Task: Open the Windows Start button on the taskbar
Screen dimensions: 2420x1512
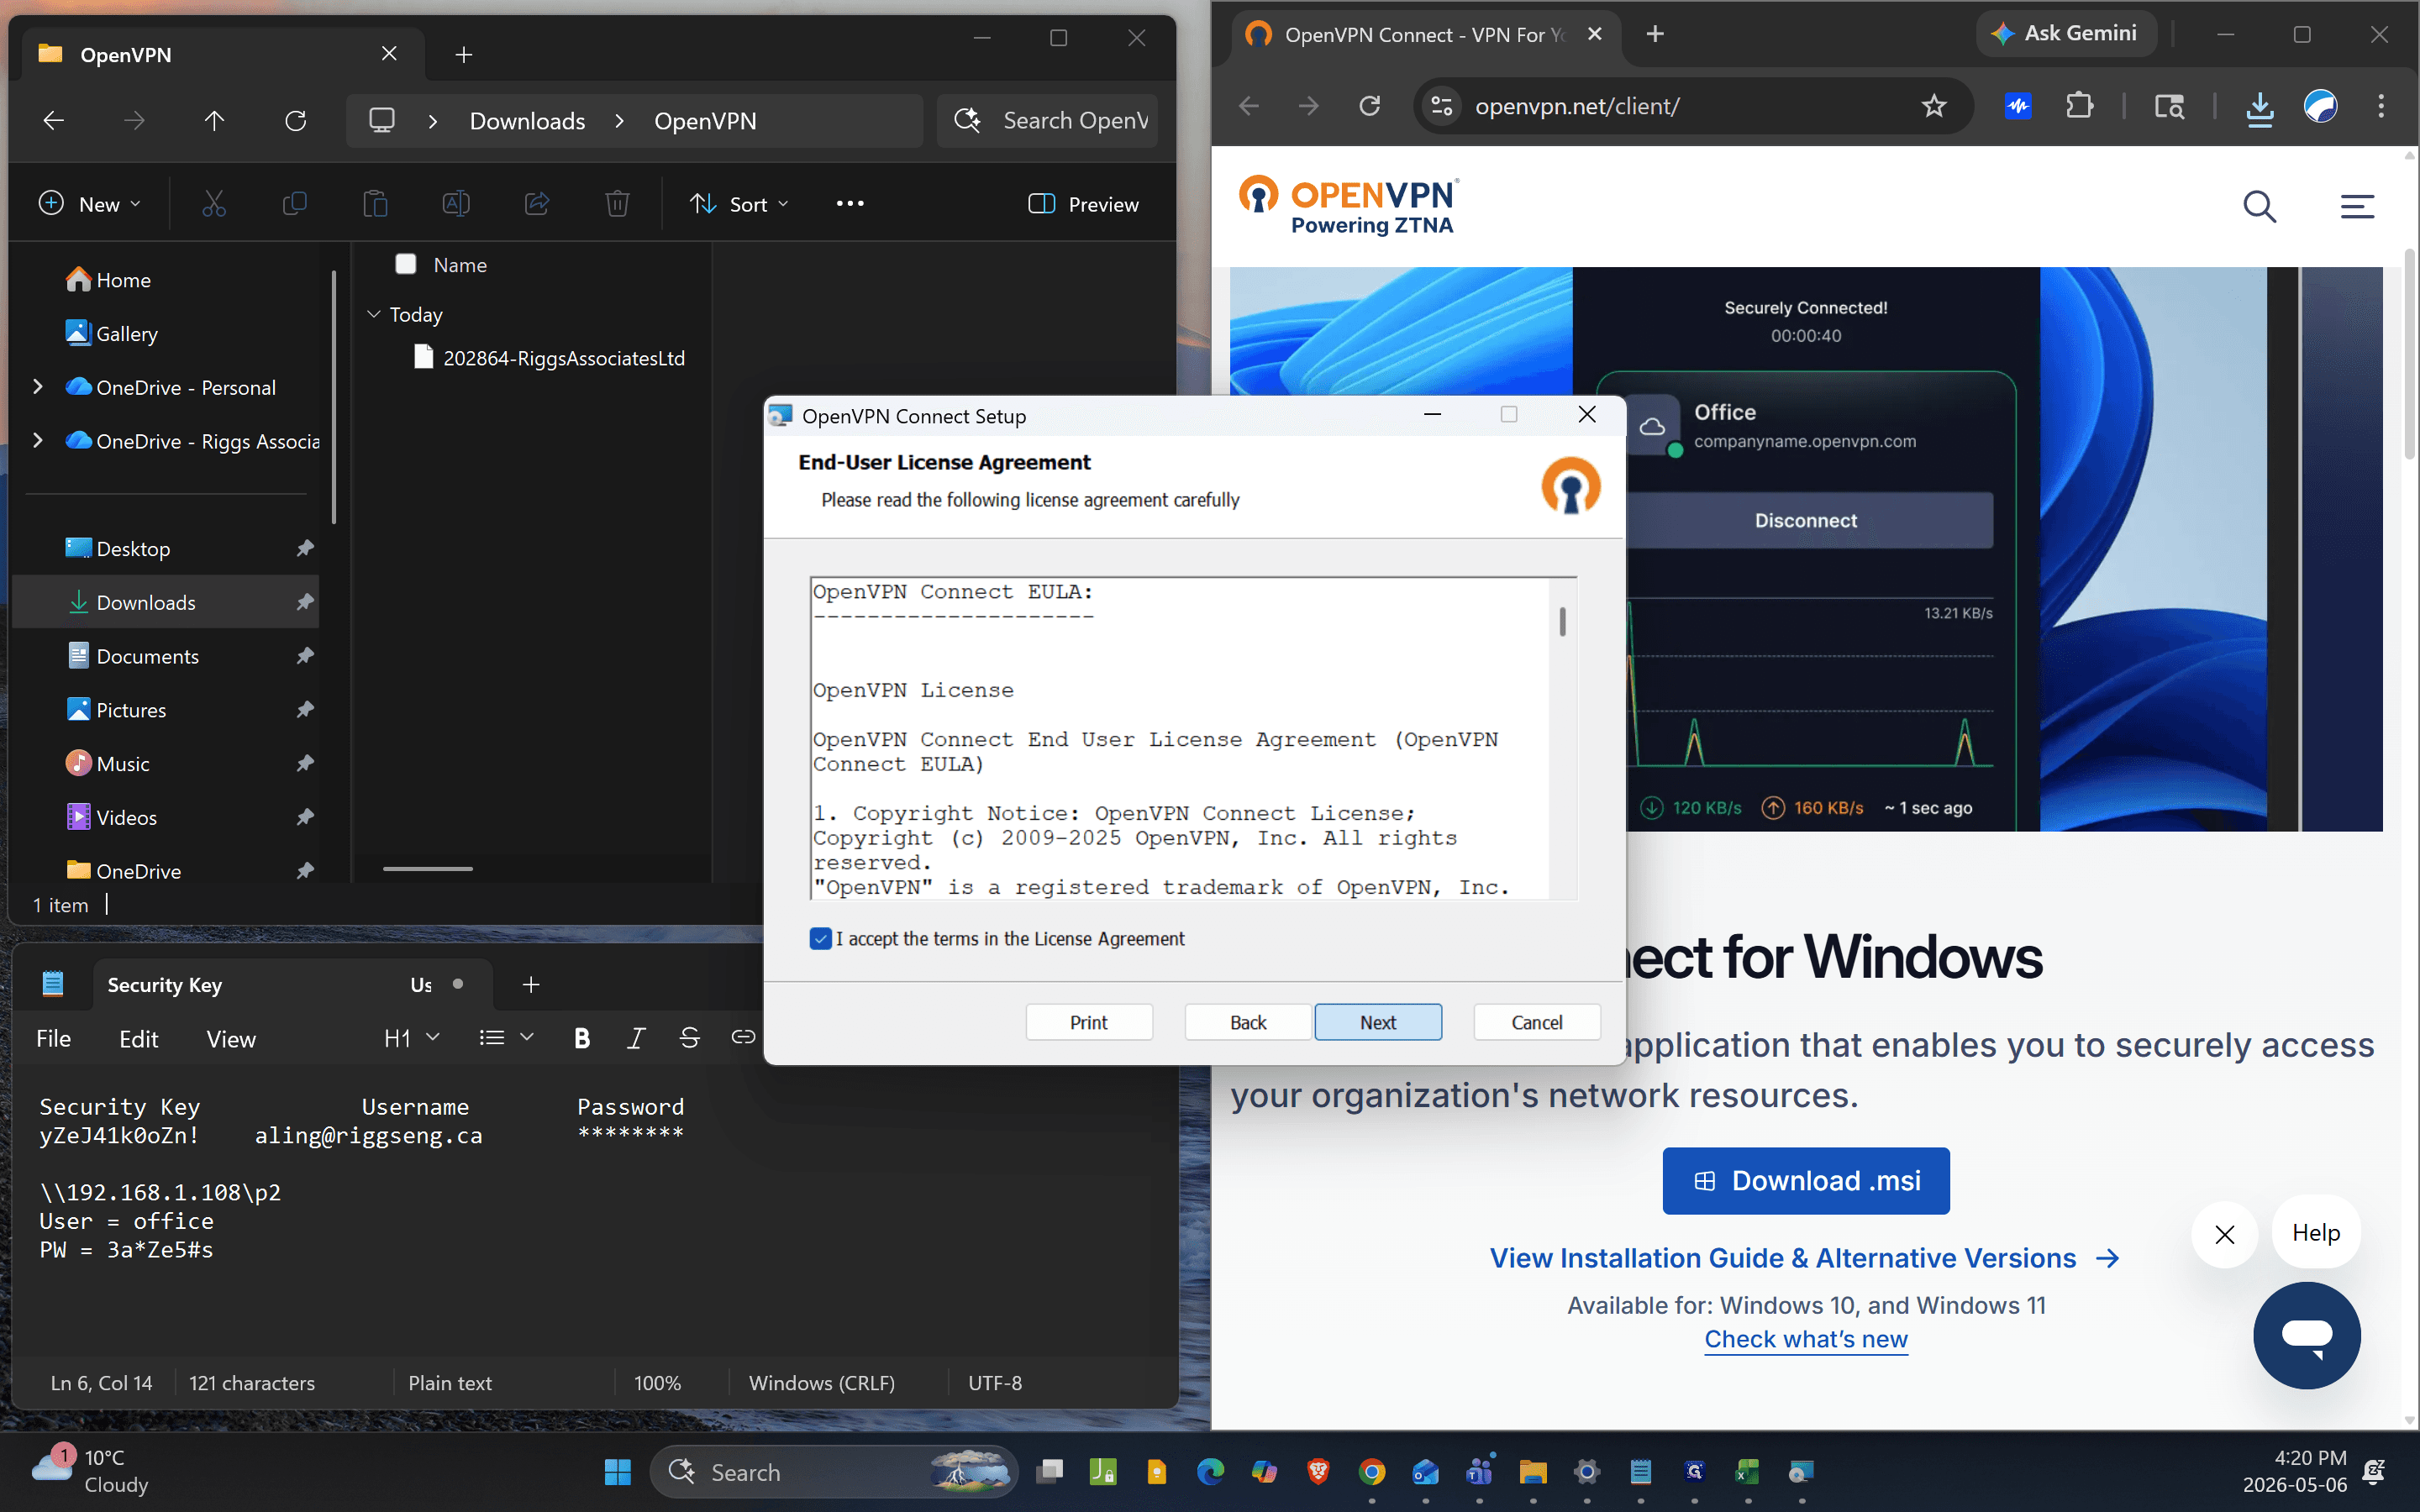Action: click(618, 1472)
